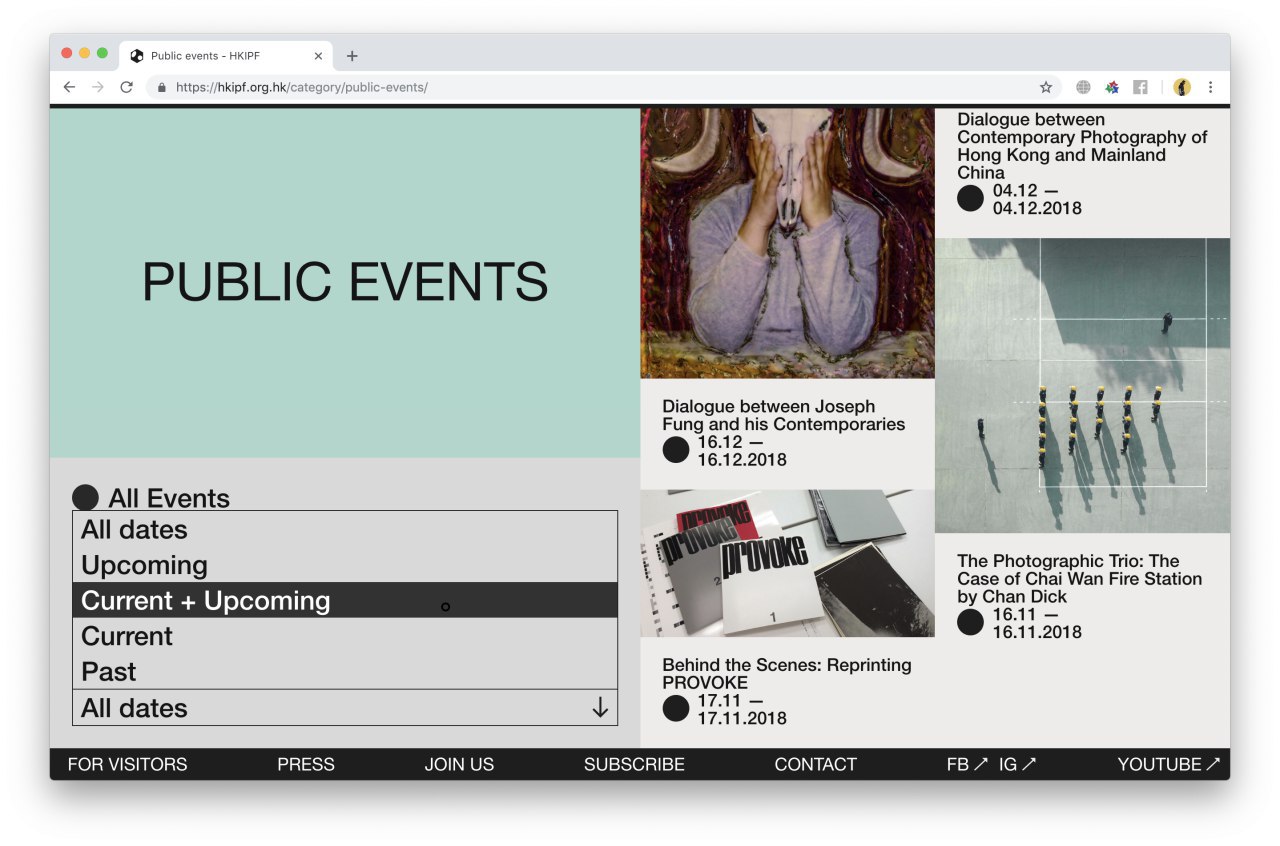Open the JOIN US footer link

[459, 764]
